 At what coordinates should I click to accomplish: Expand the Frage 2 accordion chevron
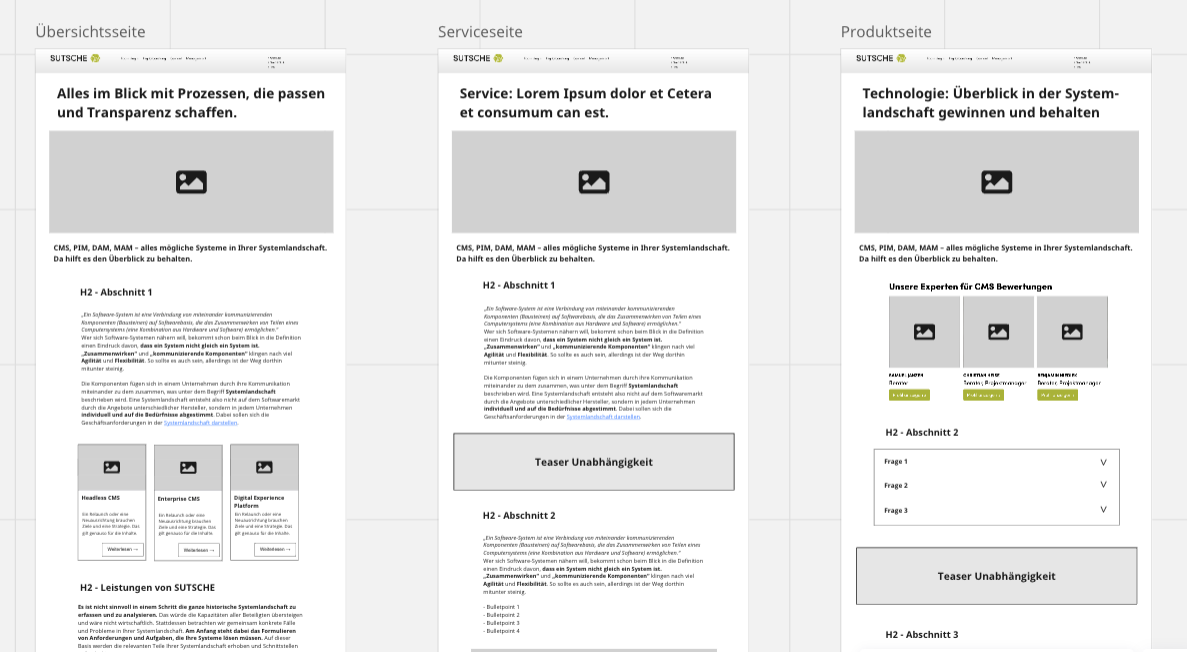click(x=1103, y=485)
